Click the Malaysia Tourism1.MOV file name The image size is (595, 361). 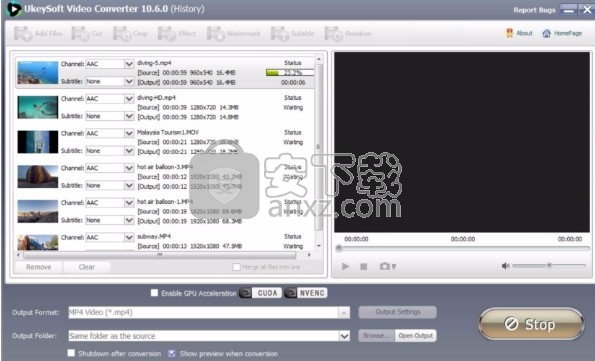pyautogui.click(x=168, y=132)
